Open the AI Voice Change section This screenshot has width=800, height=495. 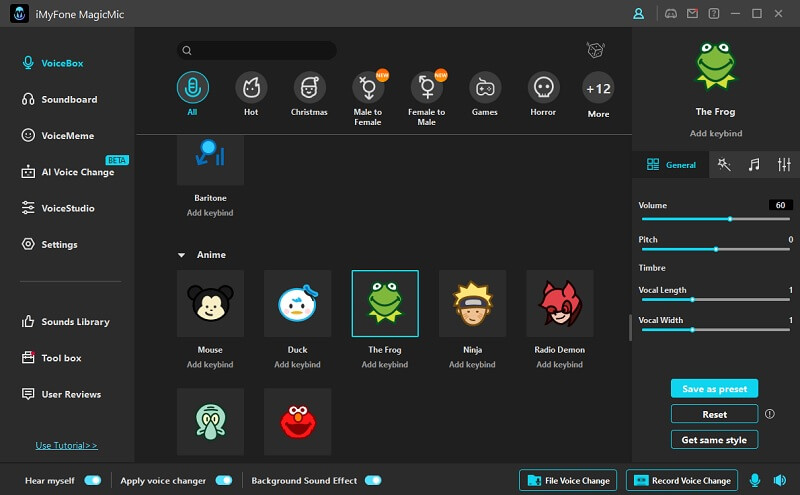click(68, 172)
